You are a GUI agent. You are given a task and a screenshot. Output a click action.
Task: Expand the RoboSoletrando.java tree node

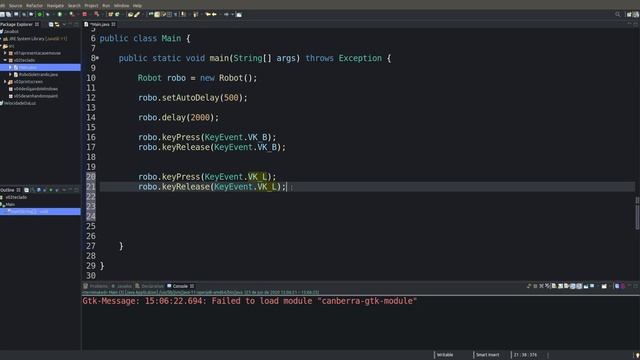pyautogui.click(x=10, y=75)
